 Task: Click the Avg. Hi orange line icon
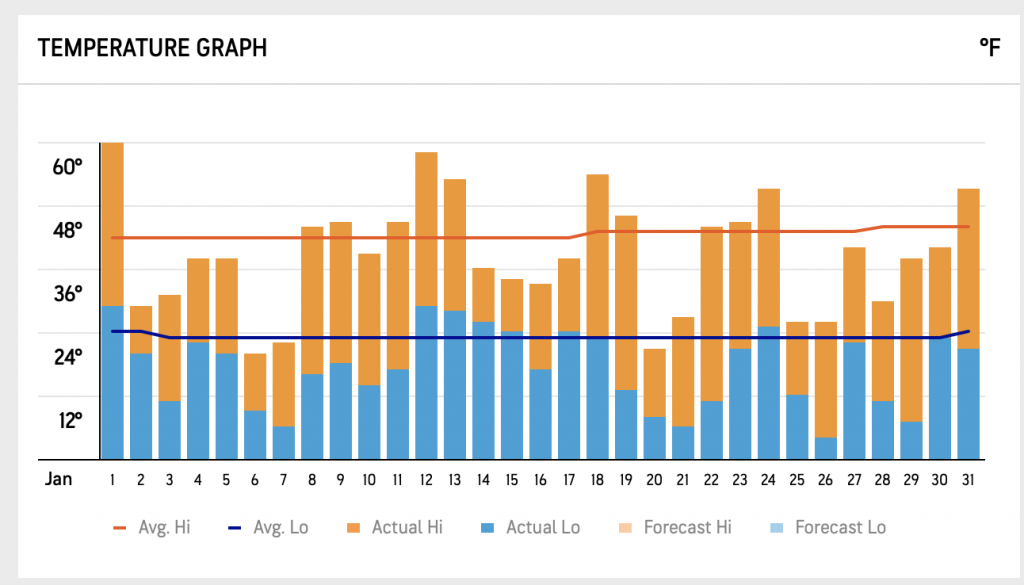point(120,528)
